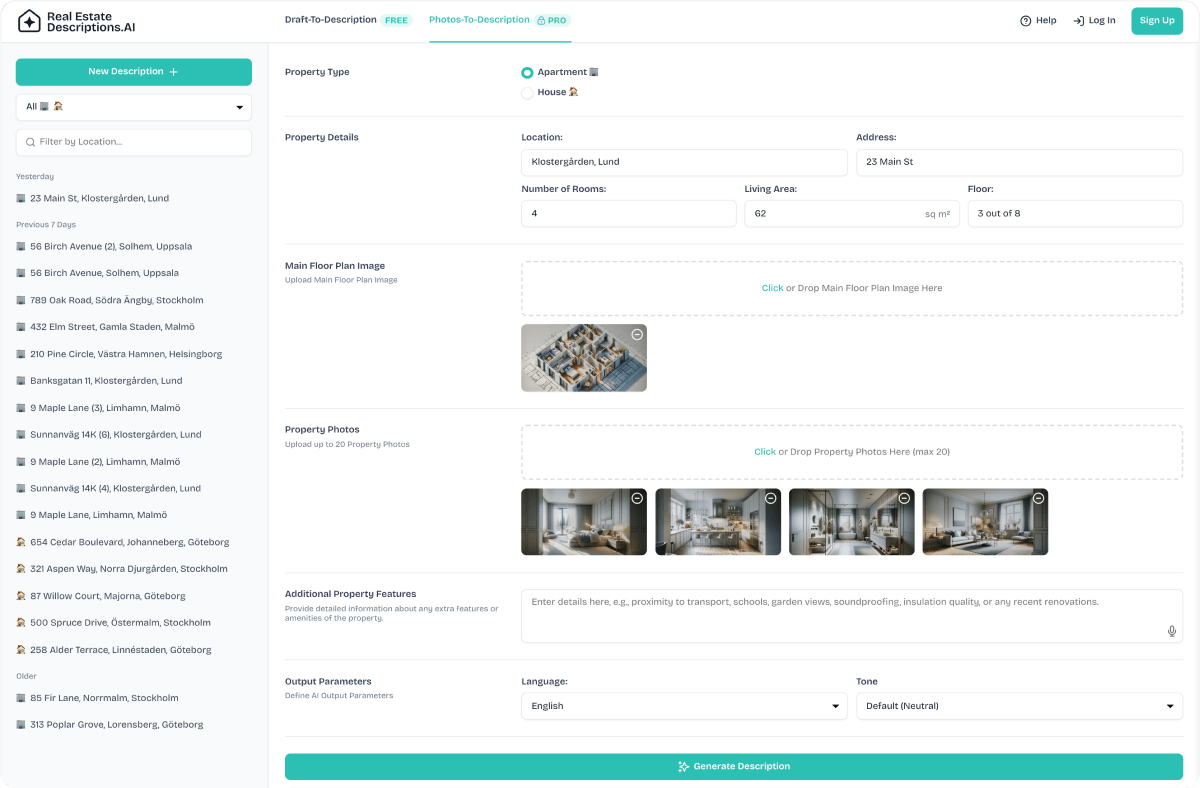Open the All properties filter dropdown
This screenshot has height=788, width=1200.
pyautogui.click(x=133, y=106)
